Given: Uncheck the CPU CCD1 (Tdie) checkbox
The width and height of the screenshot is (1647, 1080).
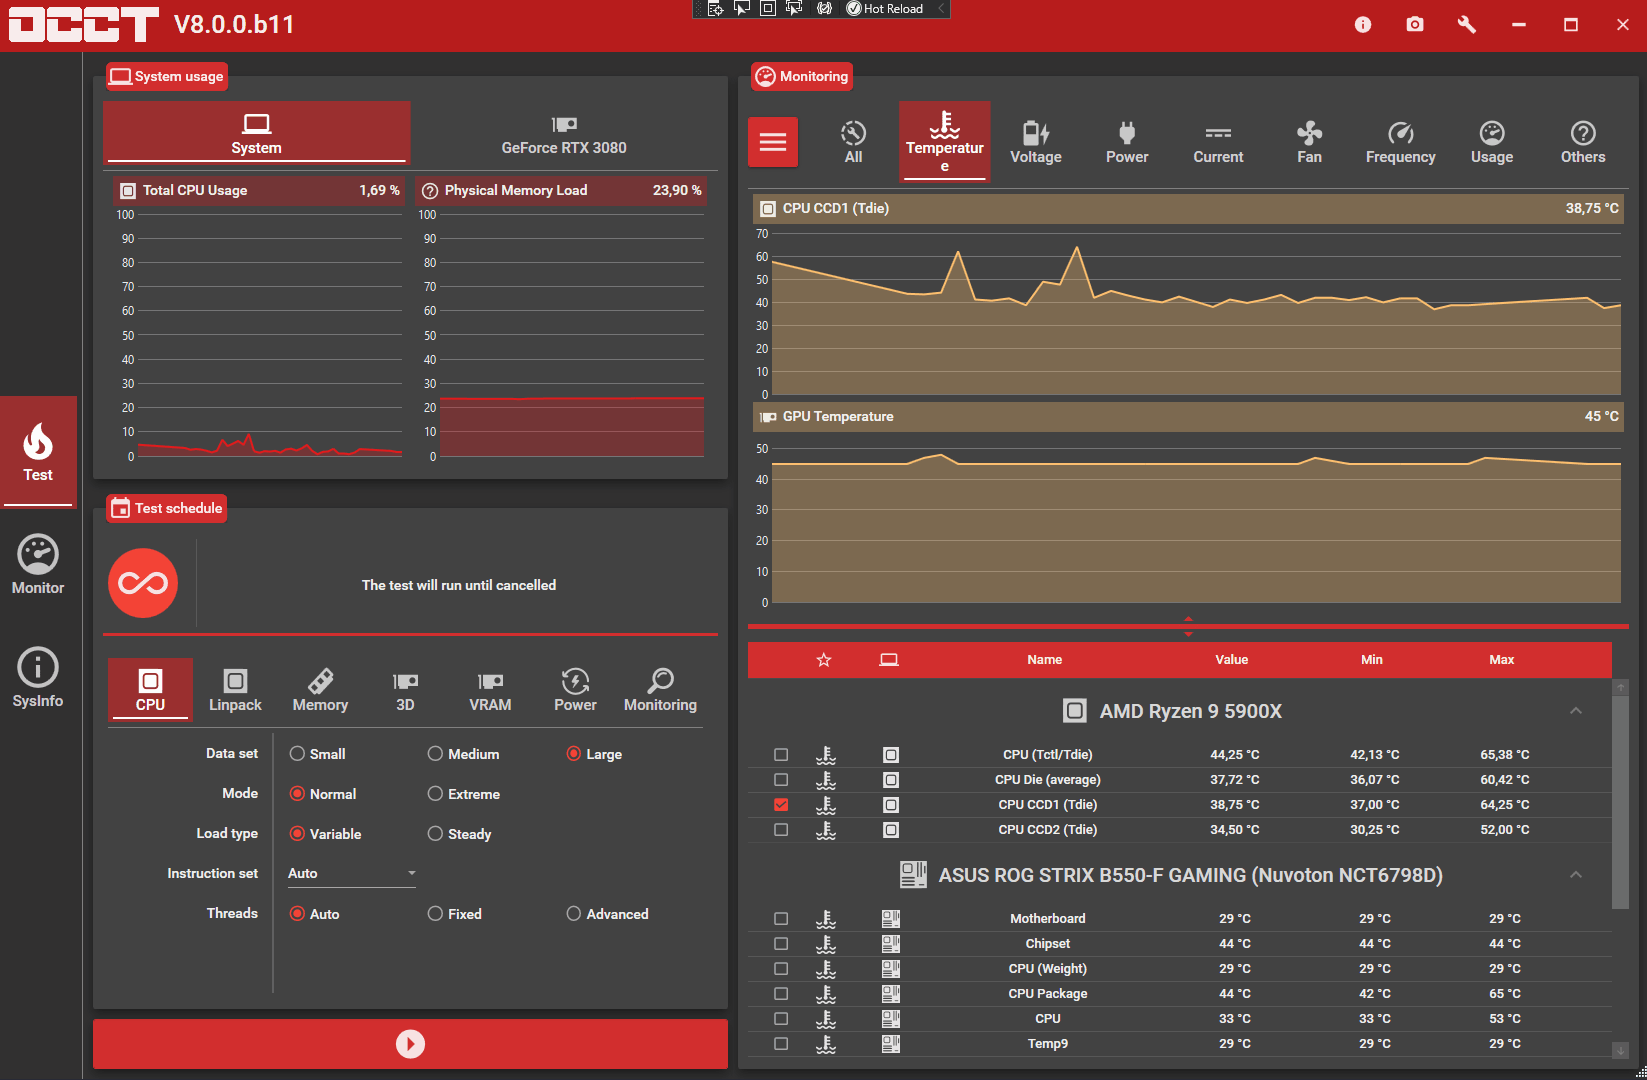Looking at the screenshot, I should tap(781, 805).
